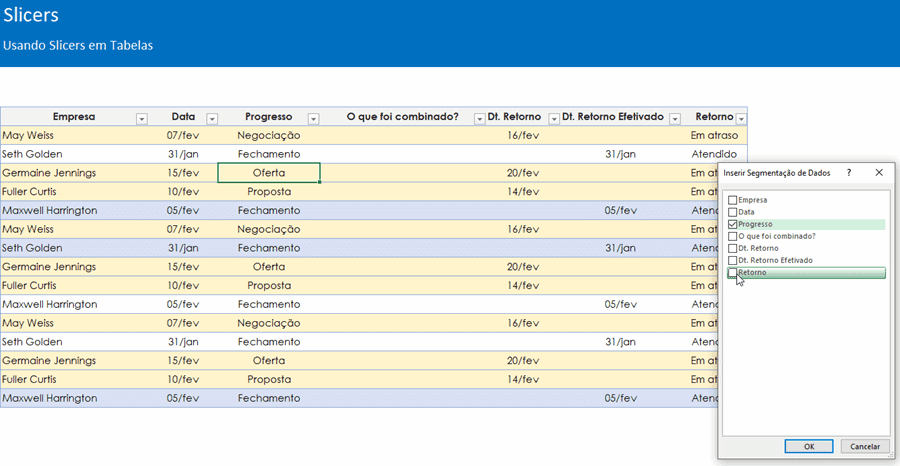Viewport: 900px width, 466px height.
Task: Click the Cancelar button
Action: (865, 446)
